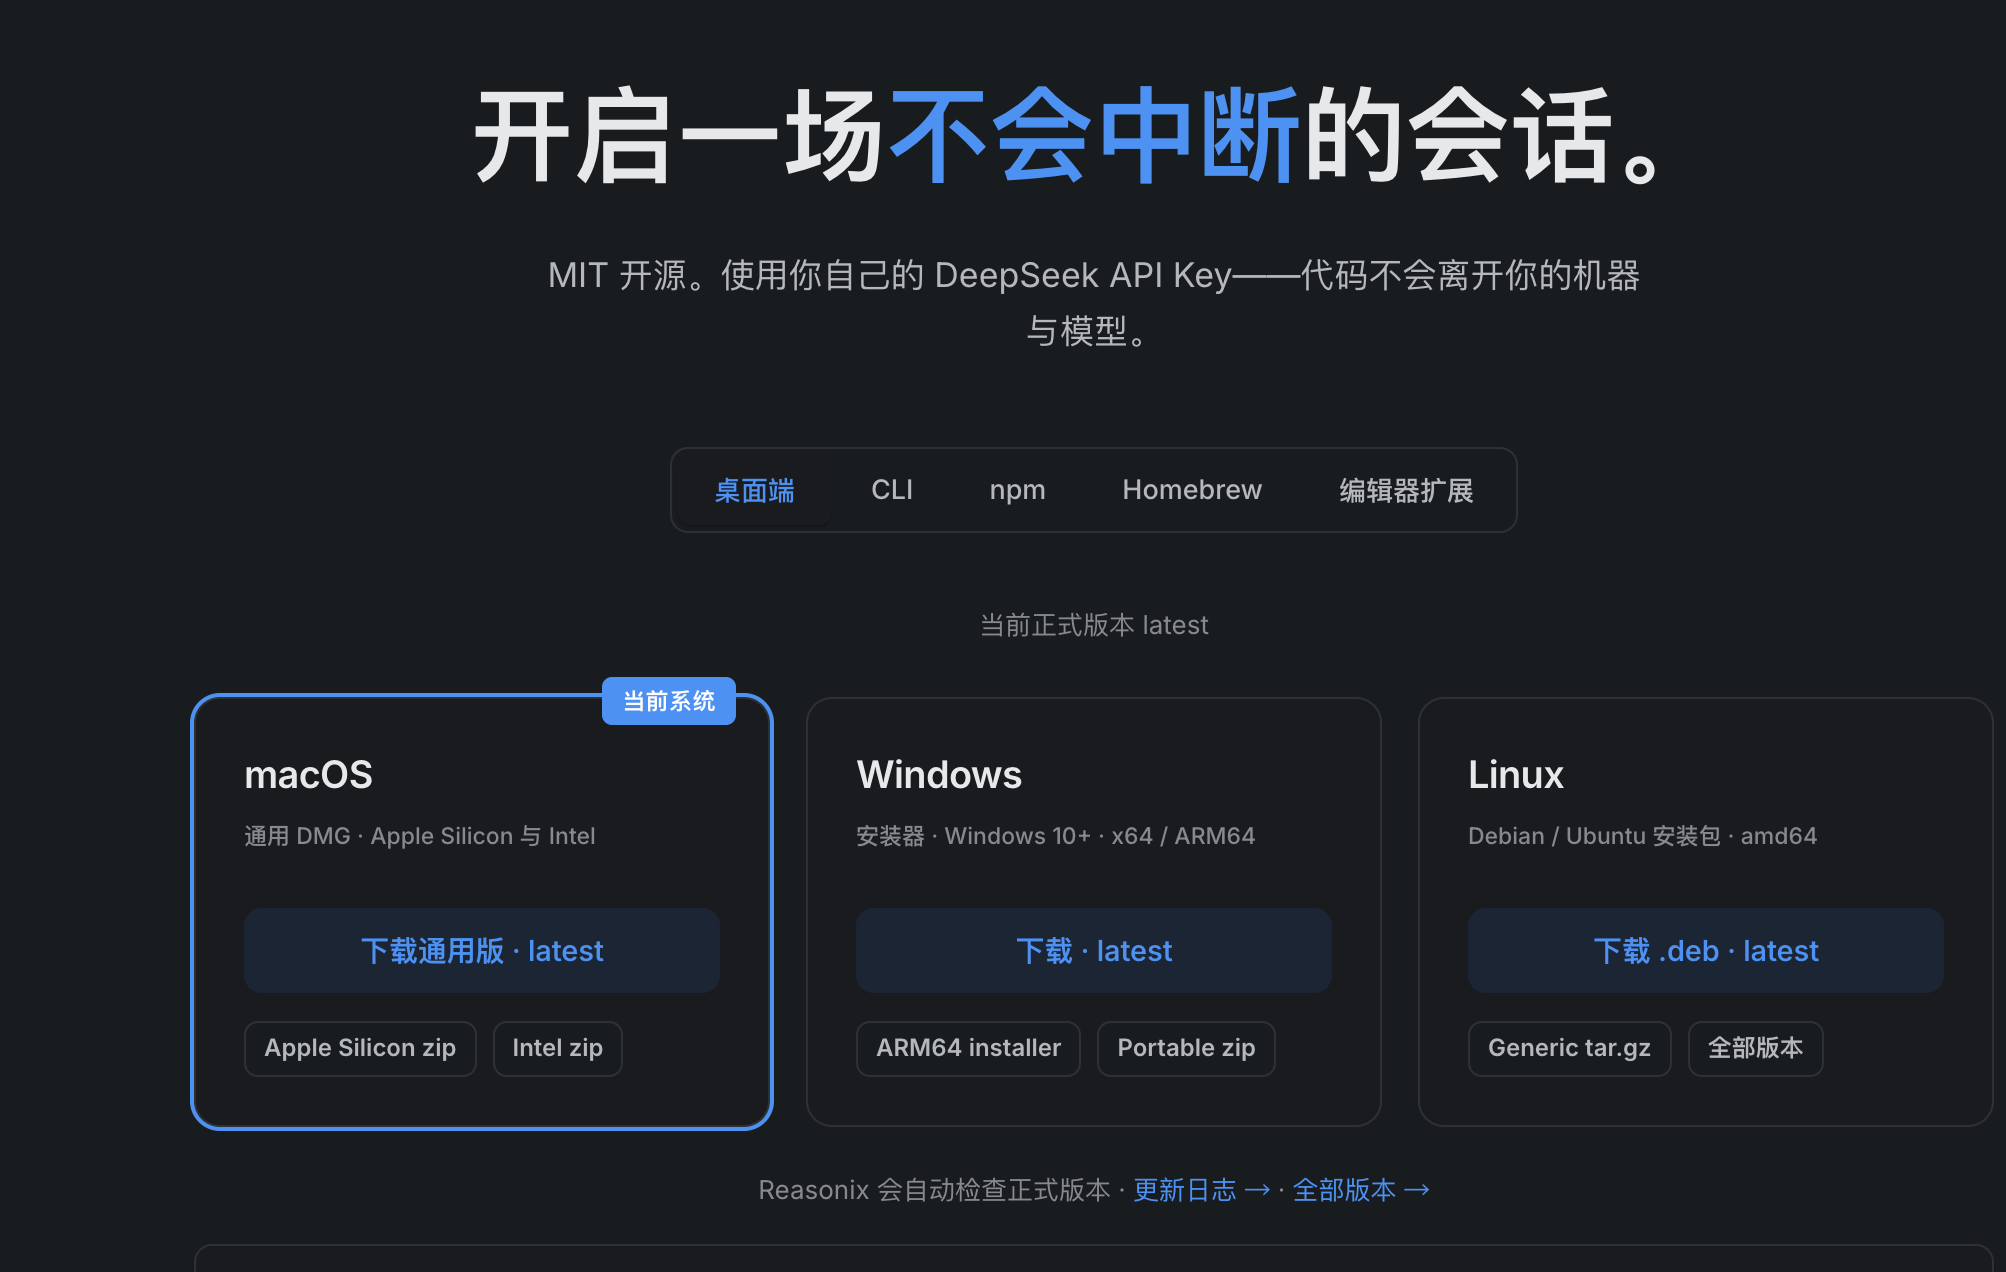Click the text Reasonix 会自动检查正式版本
The width and height of the screenshot is (2006, 1272).
pos(935,1190)
